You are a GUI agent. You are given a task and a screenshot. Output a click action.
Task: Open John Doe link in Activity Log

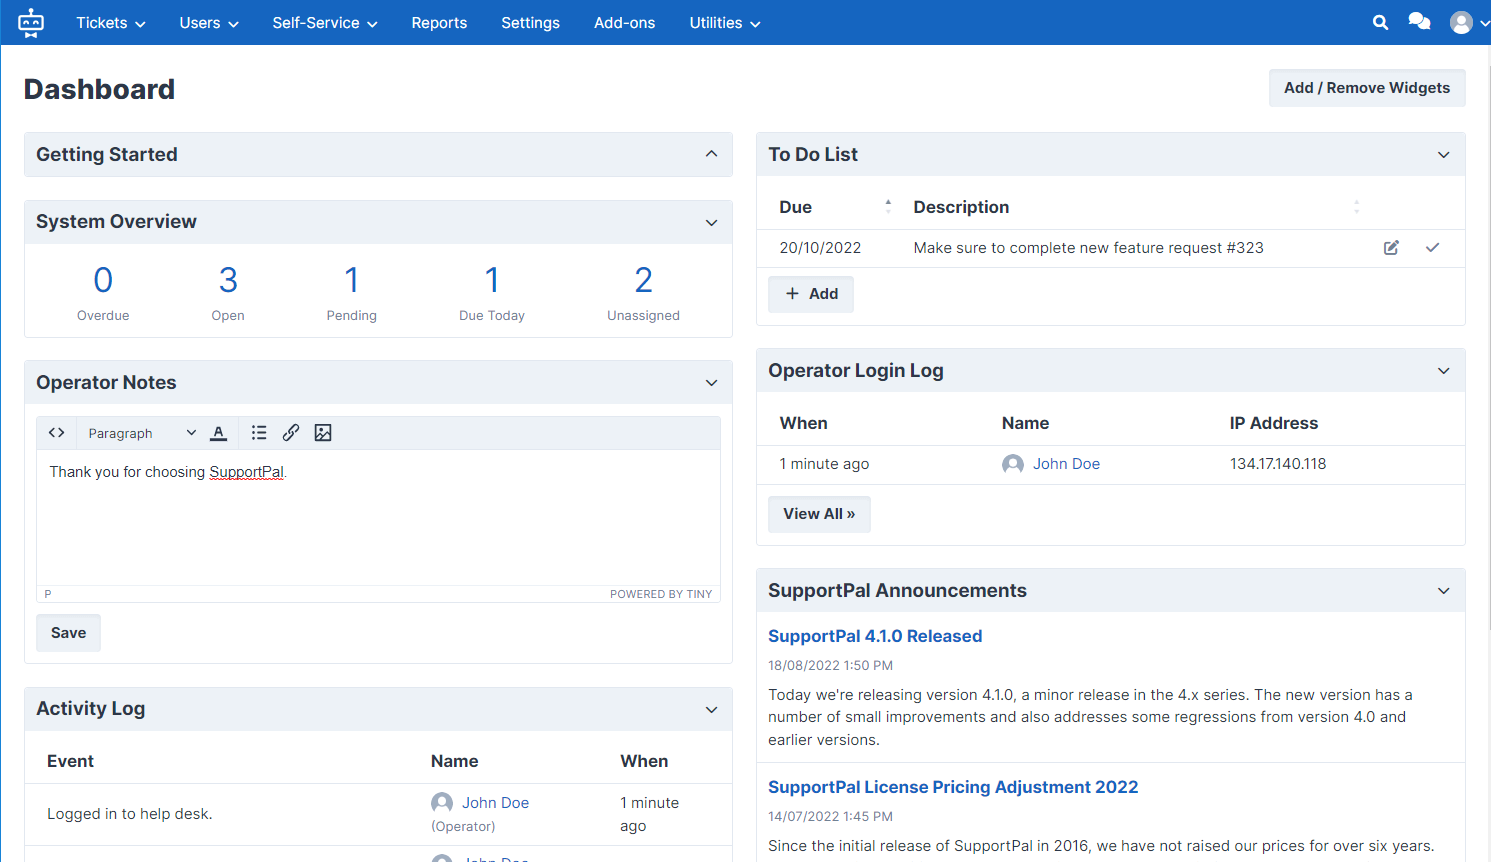coord(495,803)
